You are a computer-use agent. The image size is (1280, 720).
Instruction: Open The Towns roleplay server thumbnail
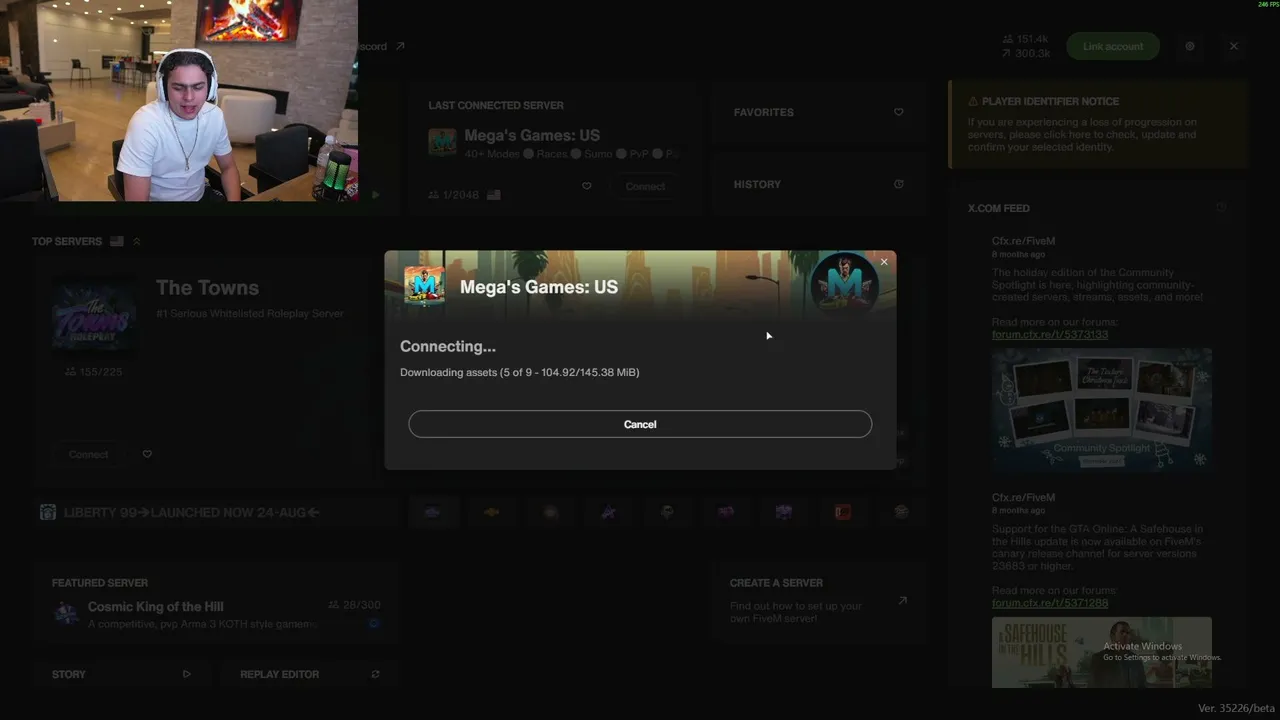coord(94,314)
